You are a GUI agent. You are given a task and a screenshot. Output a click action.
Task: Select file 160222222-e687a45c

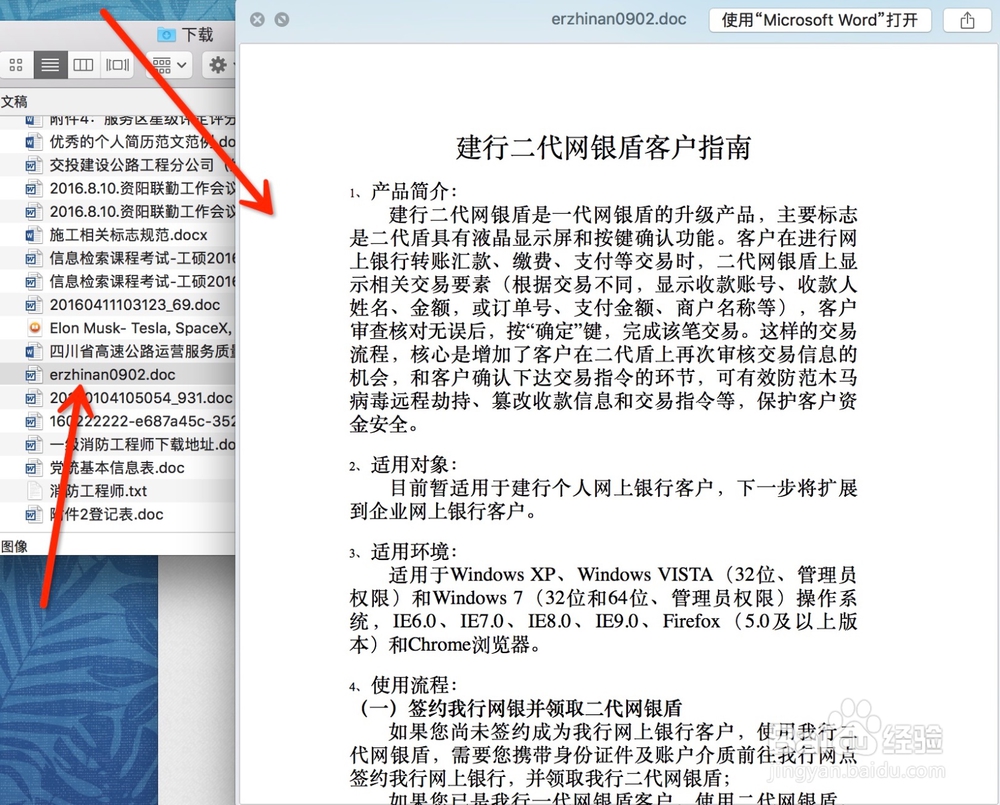point(118,421)
